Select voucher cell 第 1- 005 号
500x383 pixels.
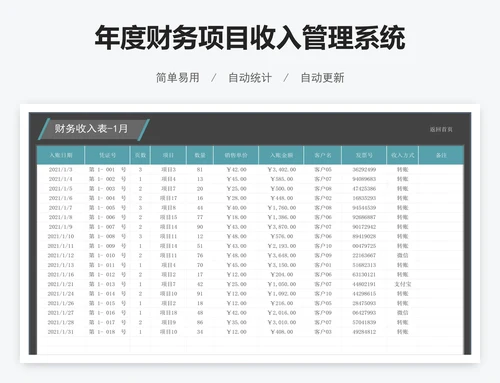(107, 208)
